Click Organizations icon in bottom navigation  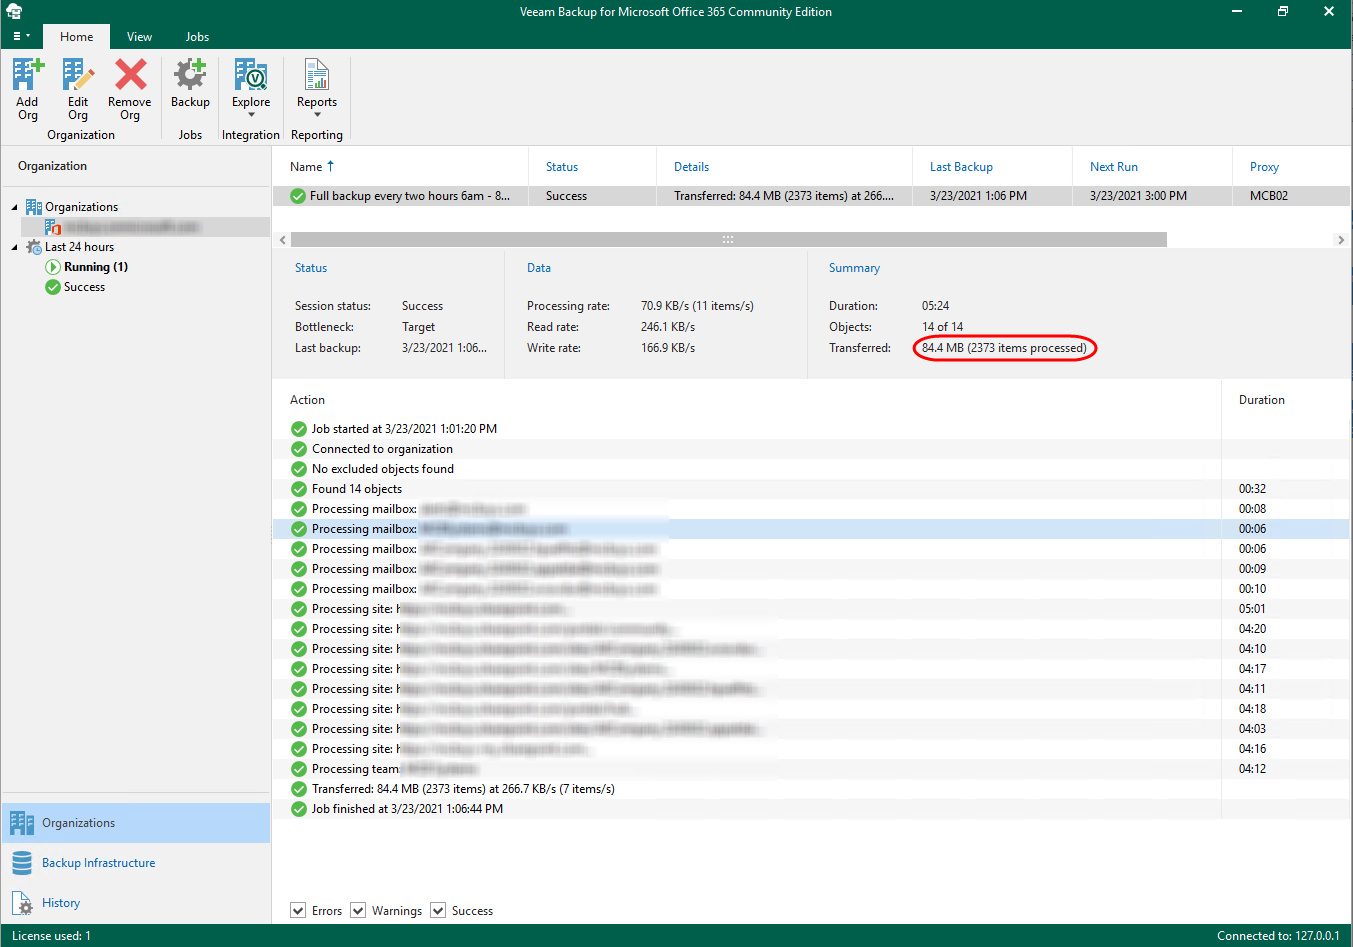(22, 823)
